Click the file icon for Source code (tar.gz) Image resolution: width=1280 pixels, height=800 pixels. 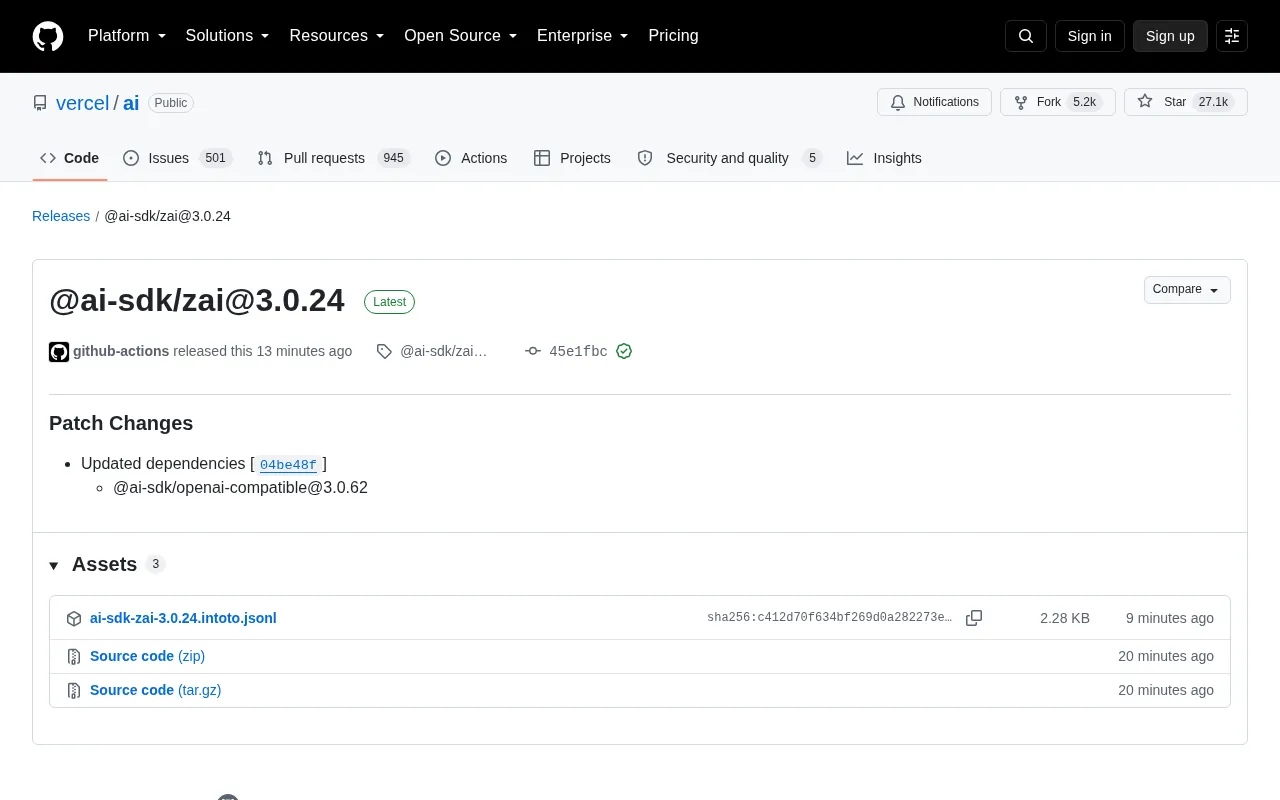point(74,690)
